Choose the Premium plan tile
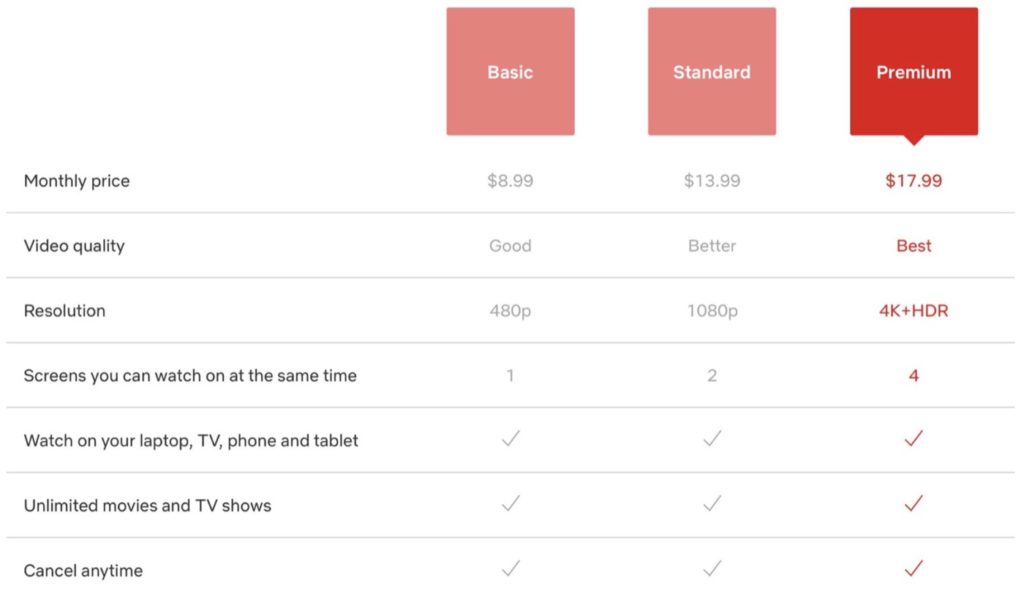The image size is (1024, 605). click(913, 72)
